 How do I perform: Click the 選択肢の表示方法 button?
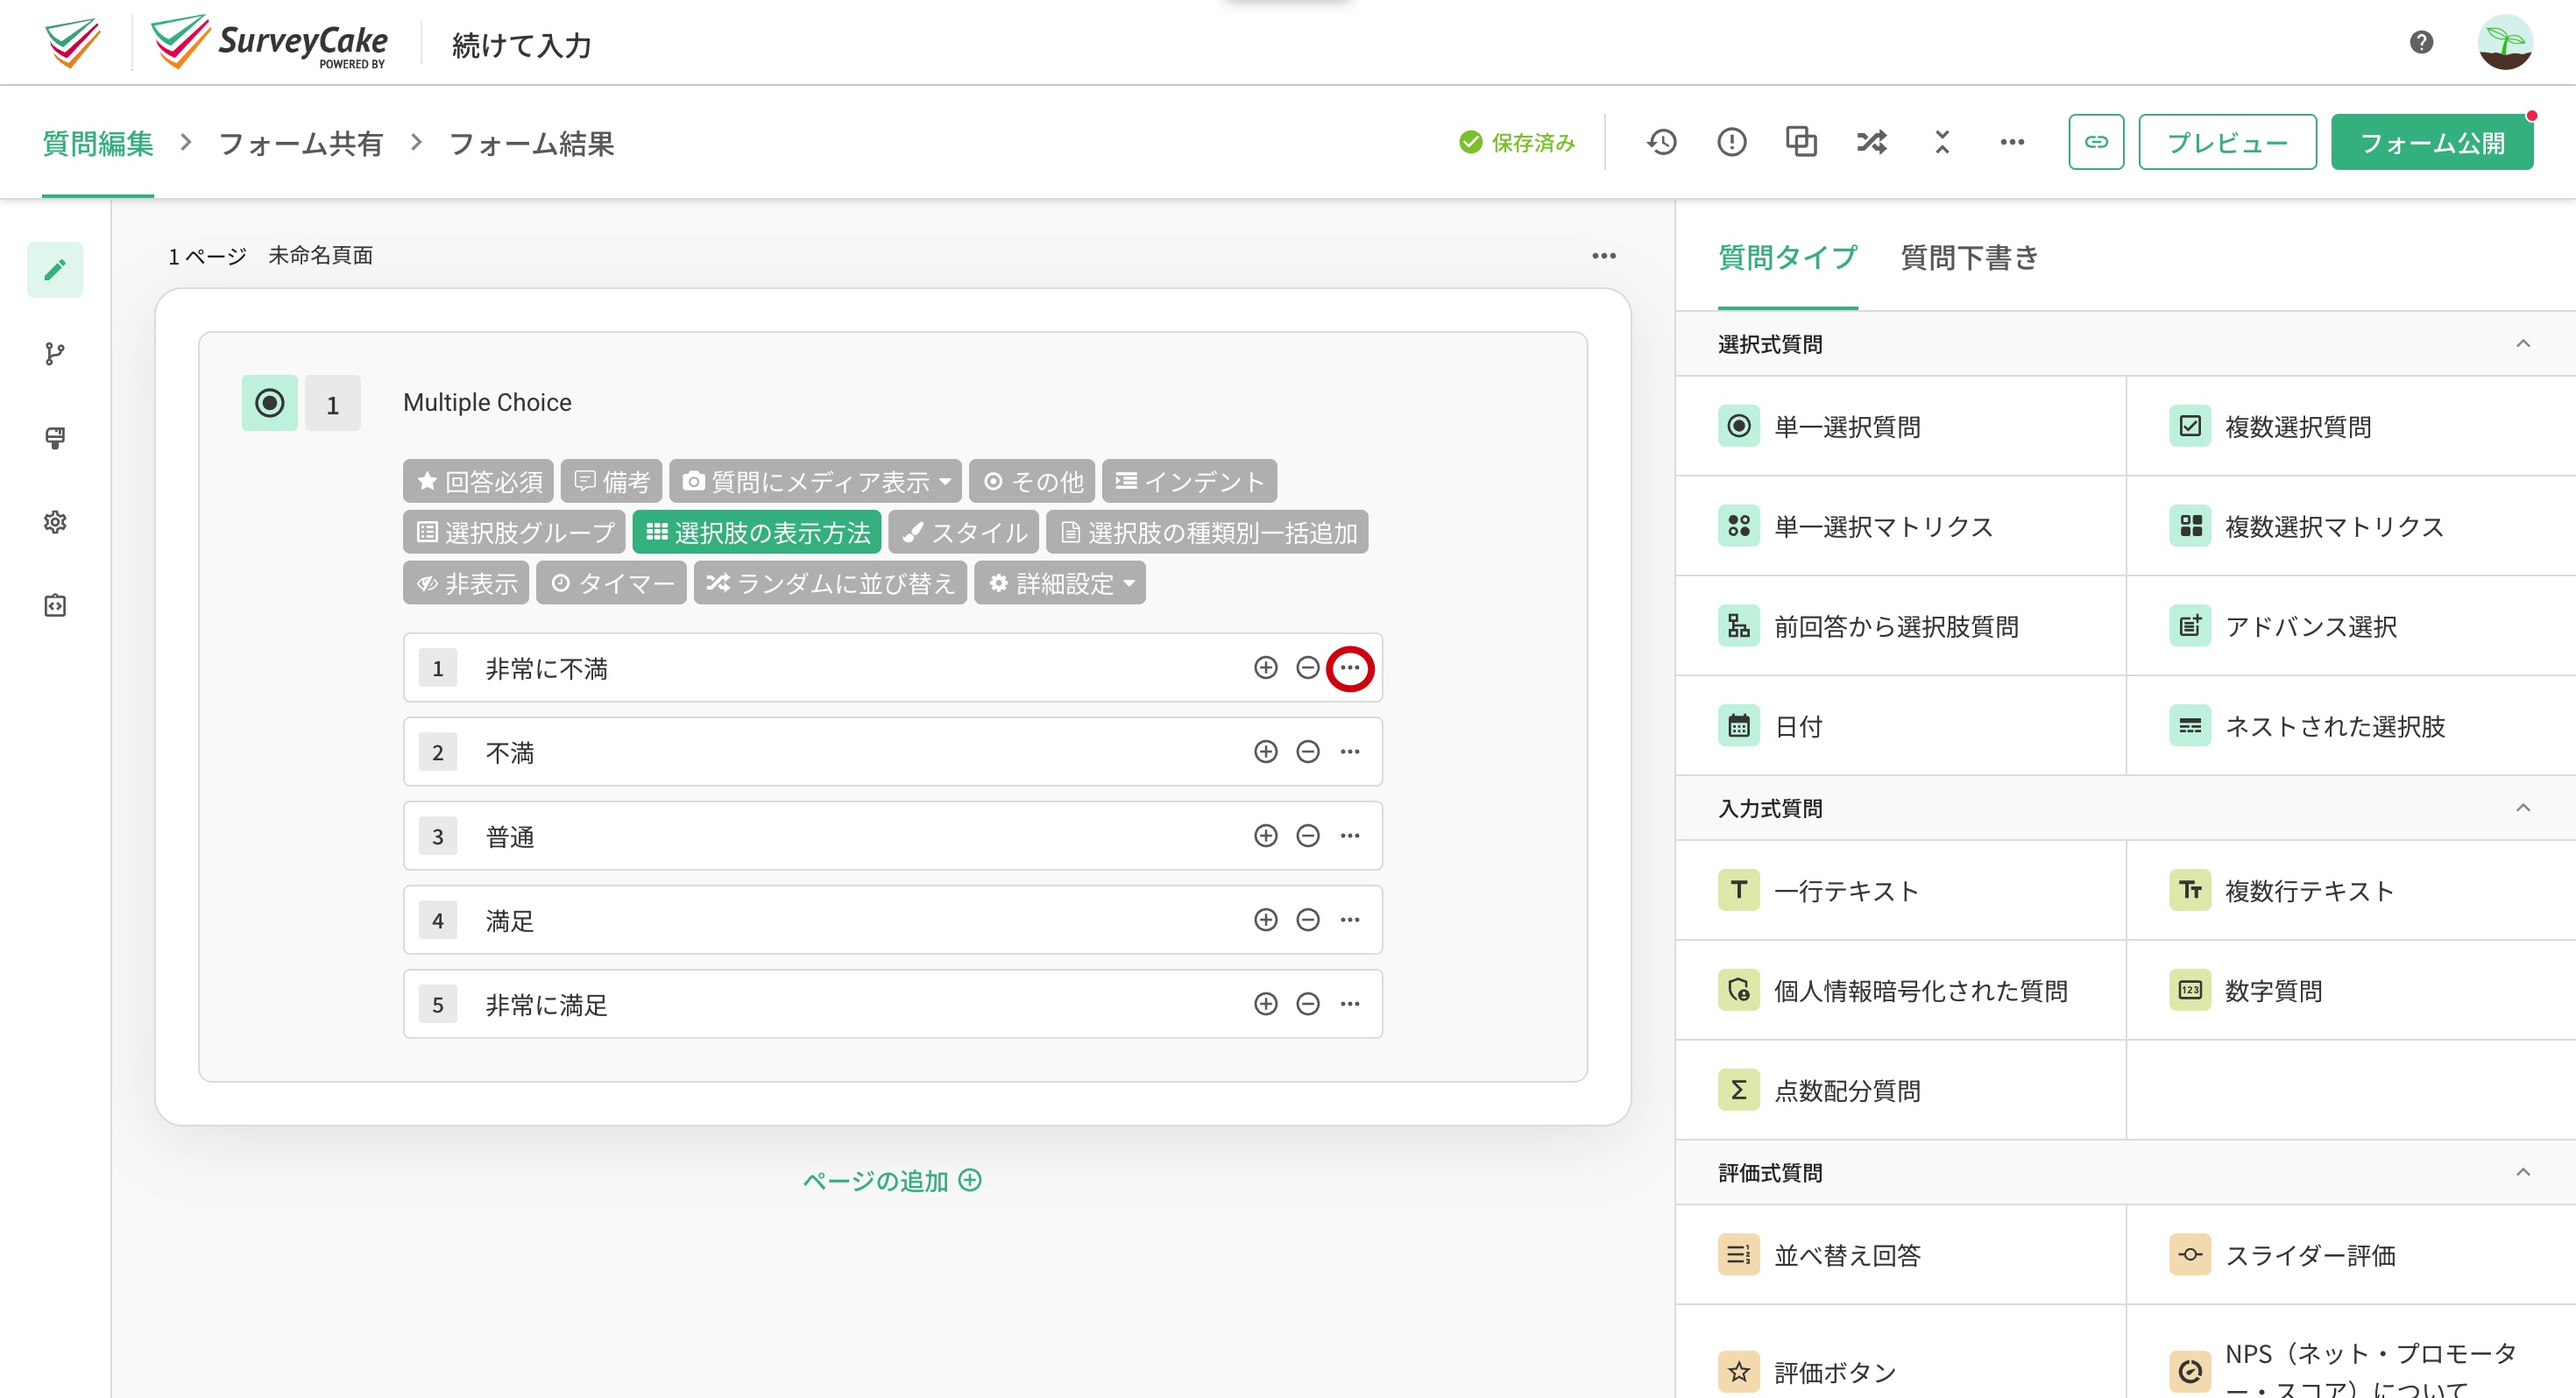(757, 532)
